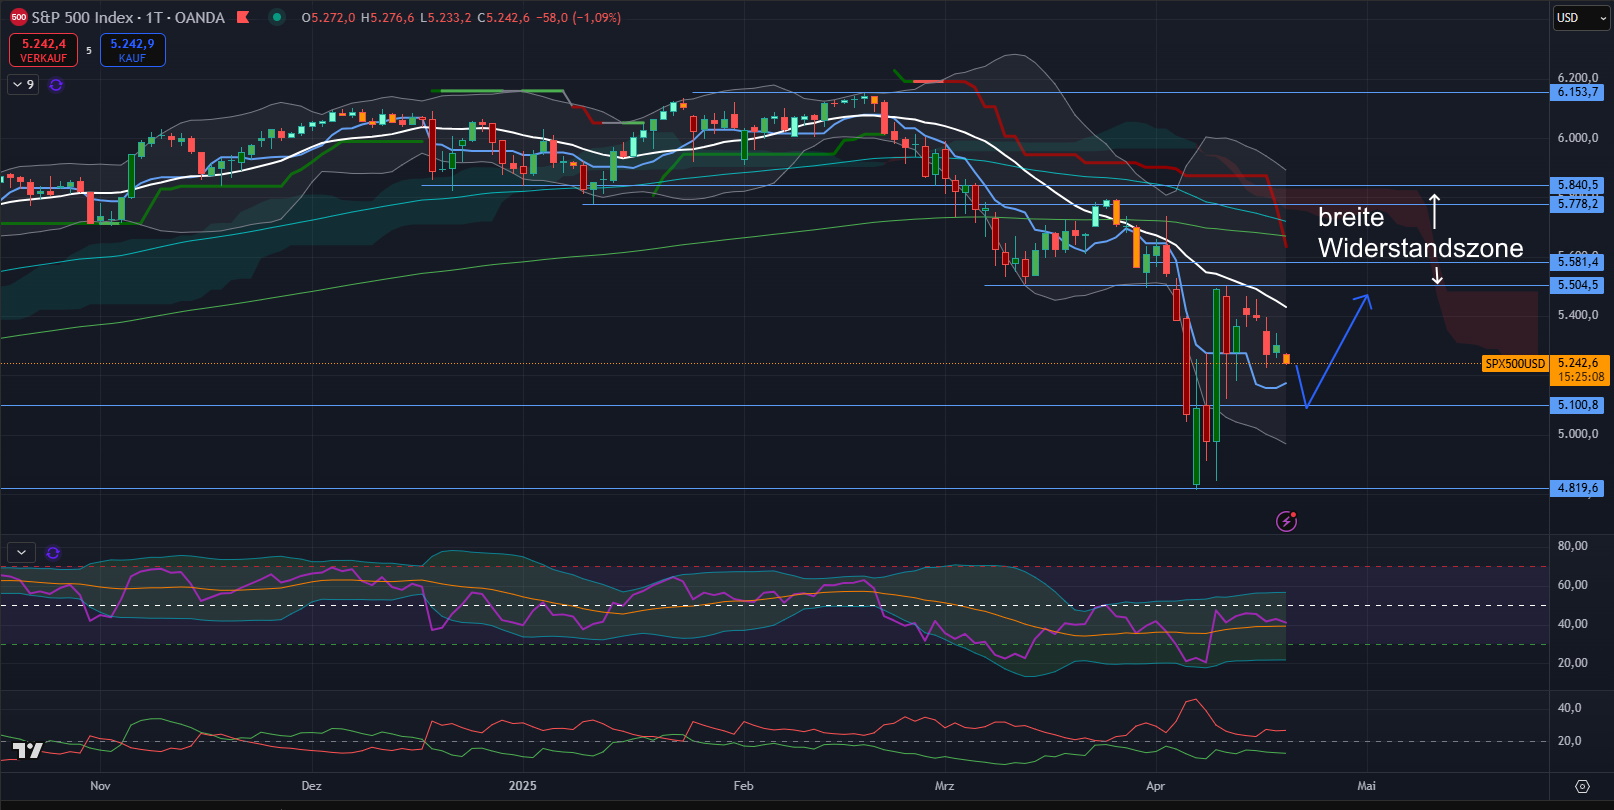
Task: Click the 2025 label on the time axis
Action: (522, 786)
